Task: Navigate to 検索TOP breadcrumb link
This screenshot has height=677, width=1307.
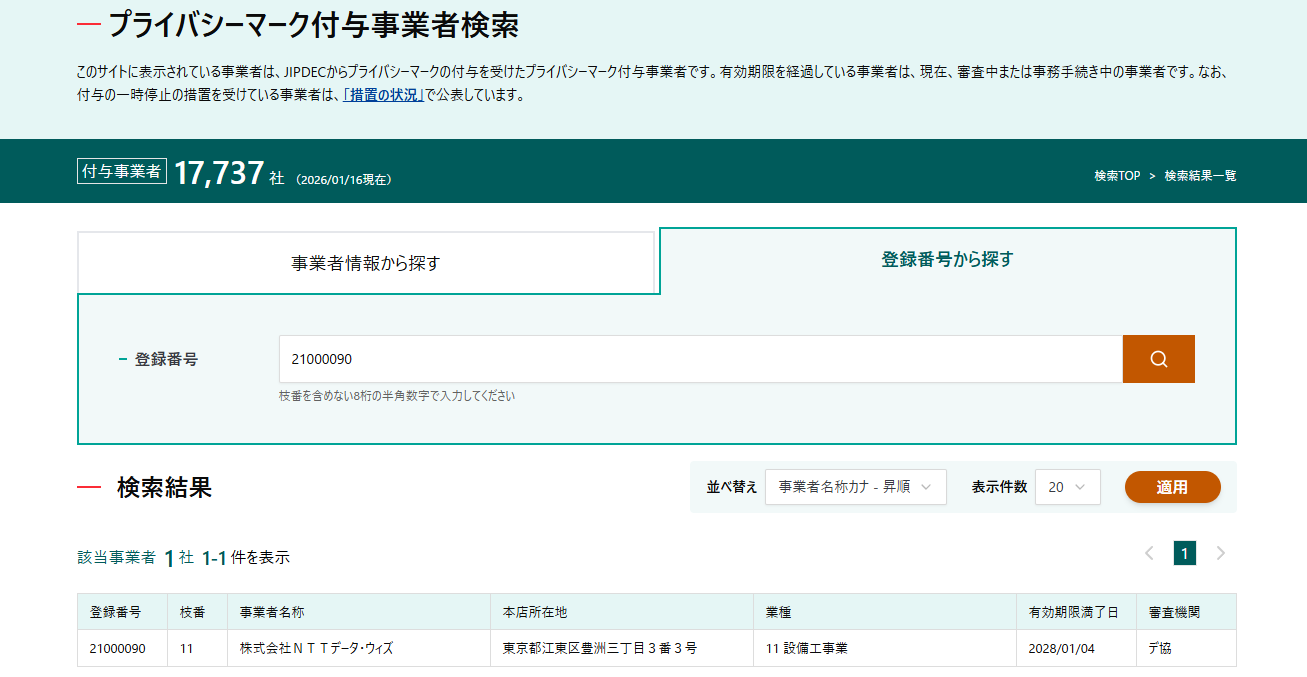Action: 1117,176
